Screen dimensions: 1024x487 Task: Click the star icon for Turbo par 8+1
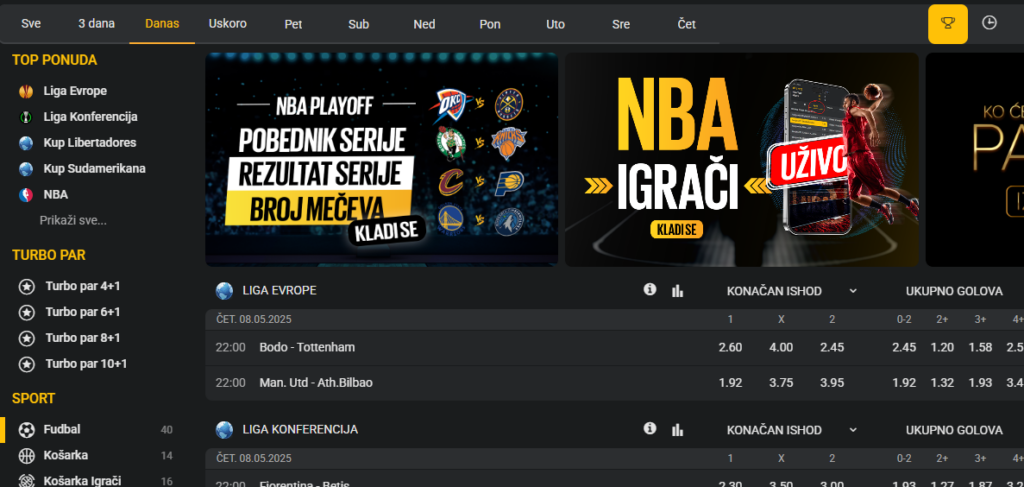coord(27,338)
